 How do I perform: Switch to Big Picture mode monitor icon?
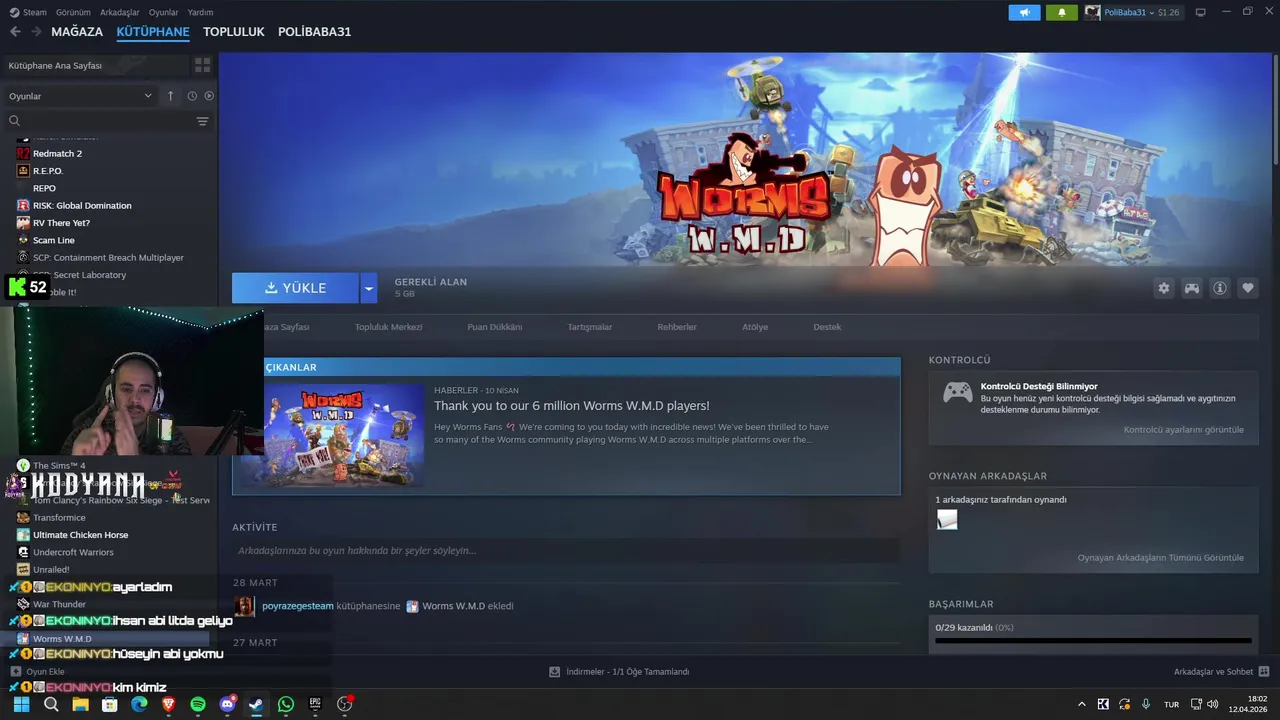point(1200,12)
